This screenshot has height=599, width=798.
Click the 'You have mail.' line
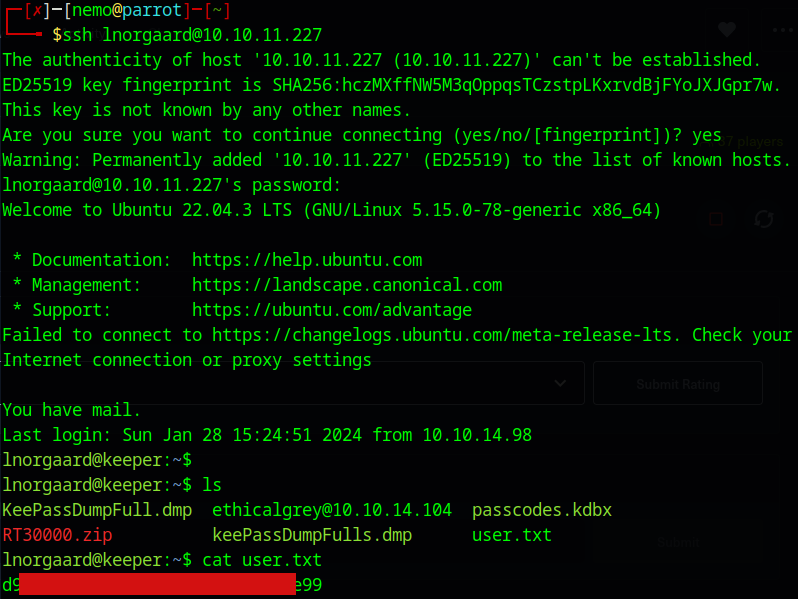[72, 410]
